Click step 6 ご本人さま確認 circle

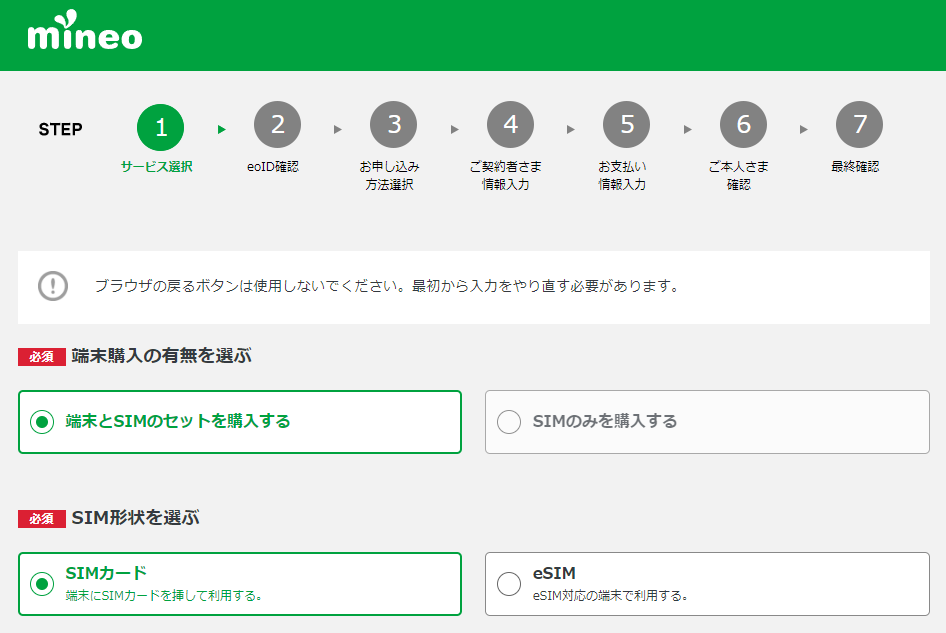click(x=743, y=124)
